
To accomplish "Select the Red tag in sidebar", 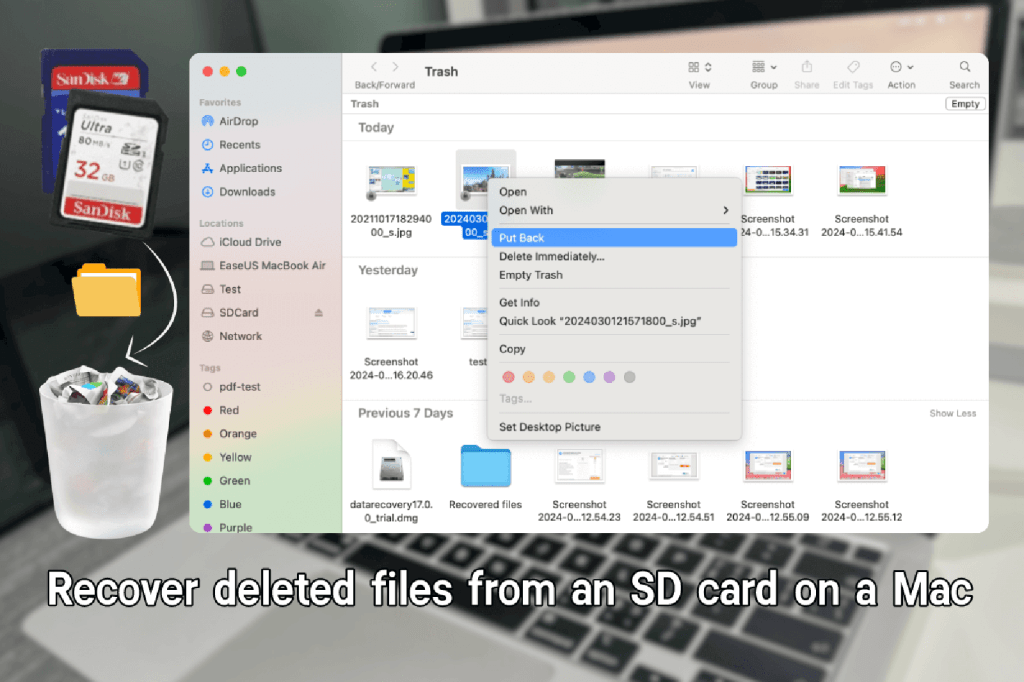I will 229,410.
